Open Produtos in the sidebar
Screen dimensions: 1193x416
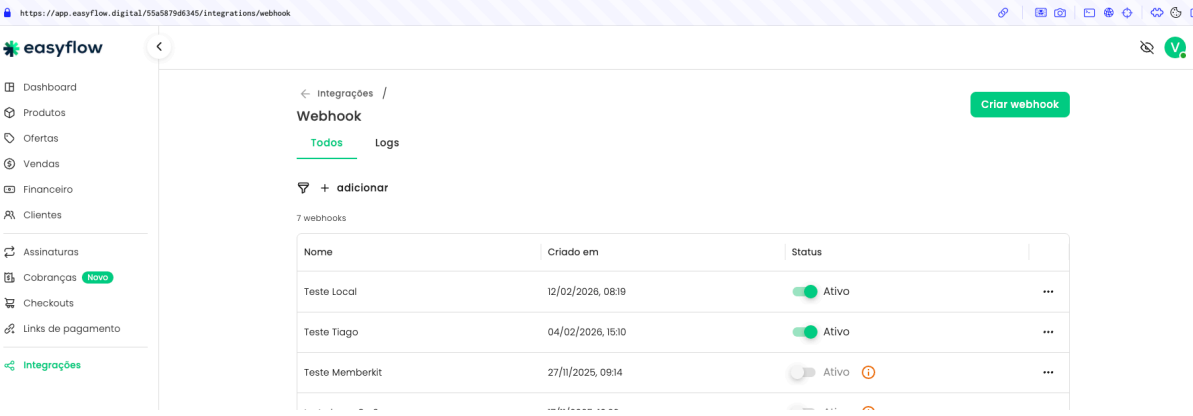coord(44,113)
